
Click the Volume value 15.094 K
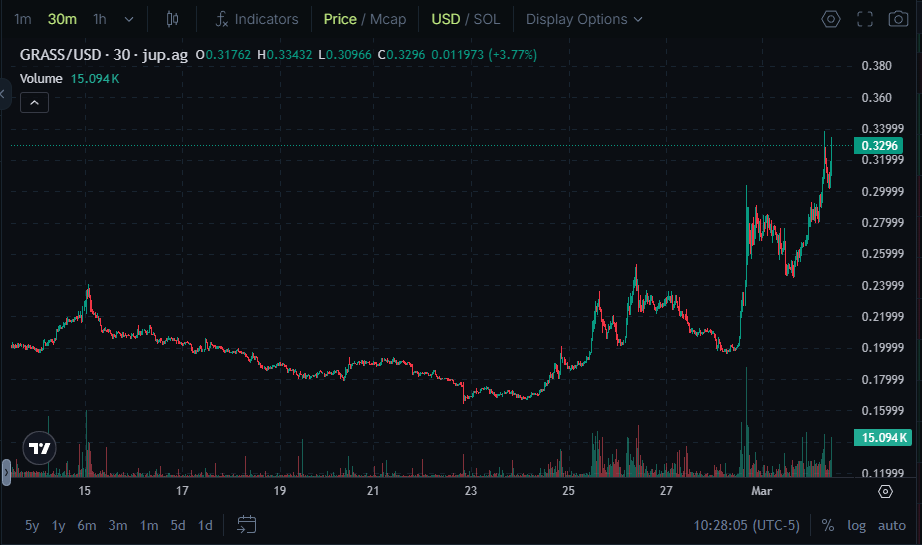point(95,79)
